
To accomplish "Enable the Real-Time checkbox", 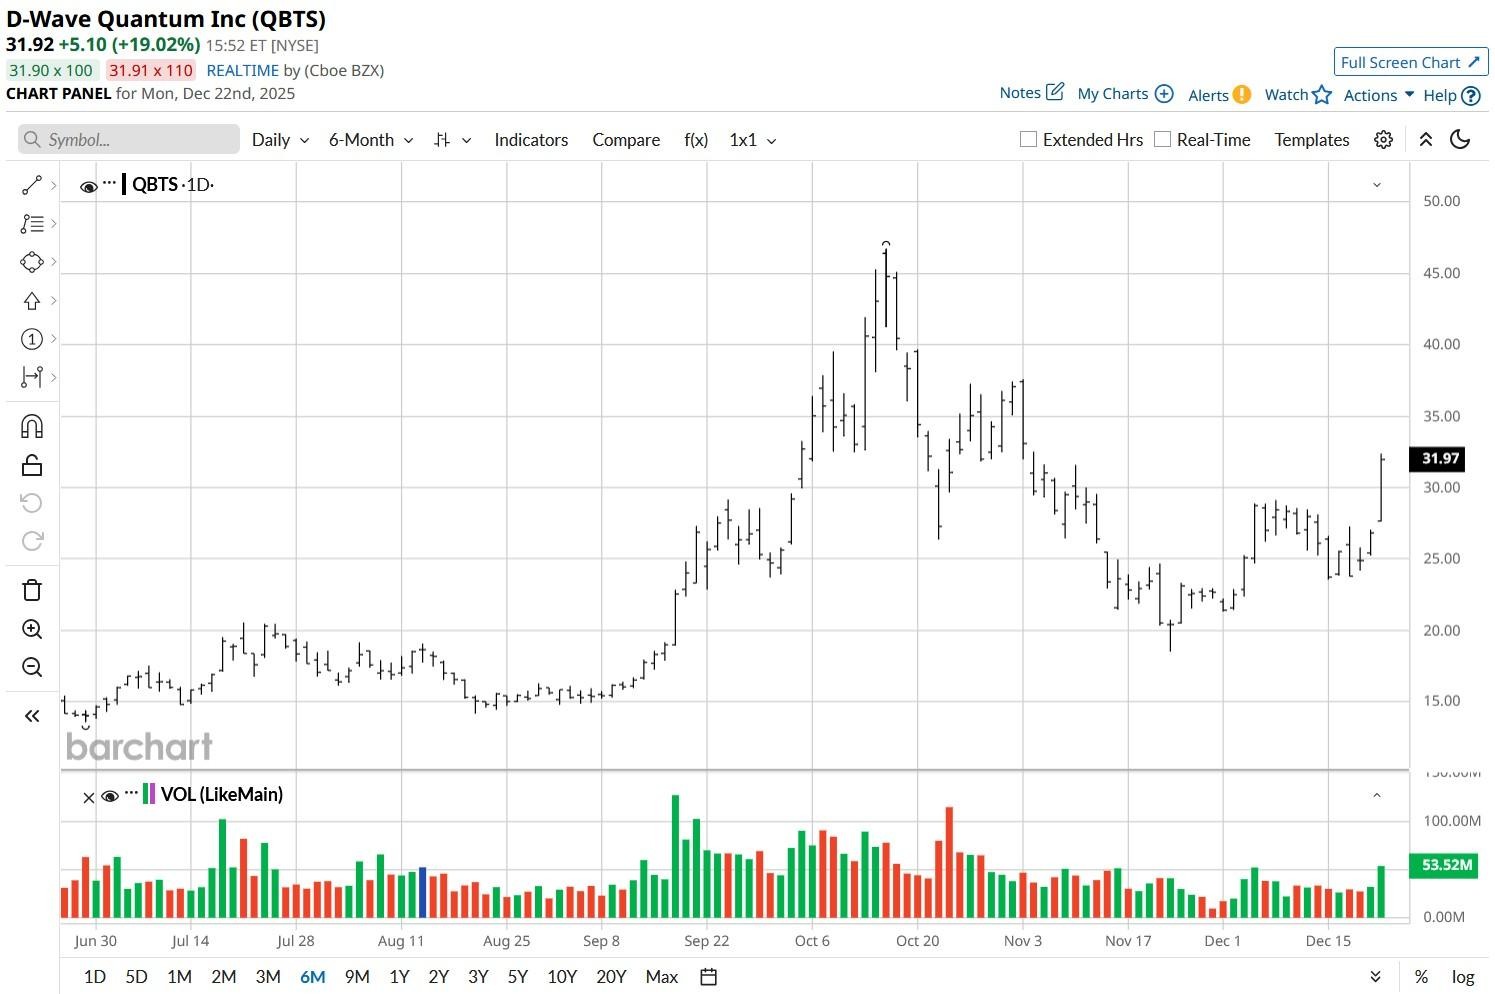I will 1162,140.
